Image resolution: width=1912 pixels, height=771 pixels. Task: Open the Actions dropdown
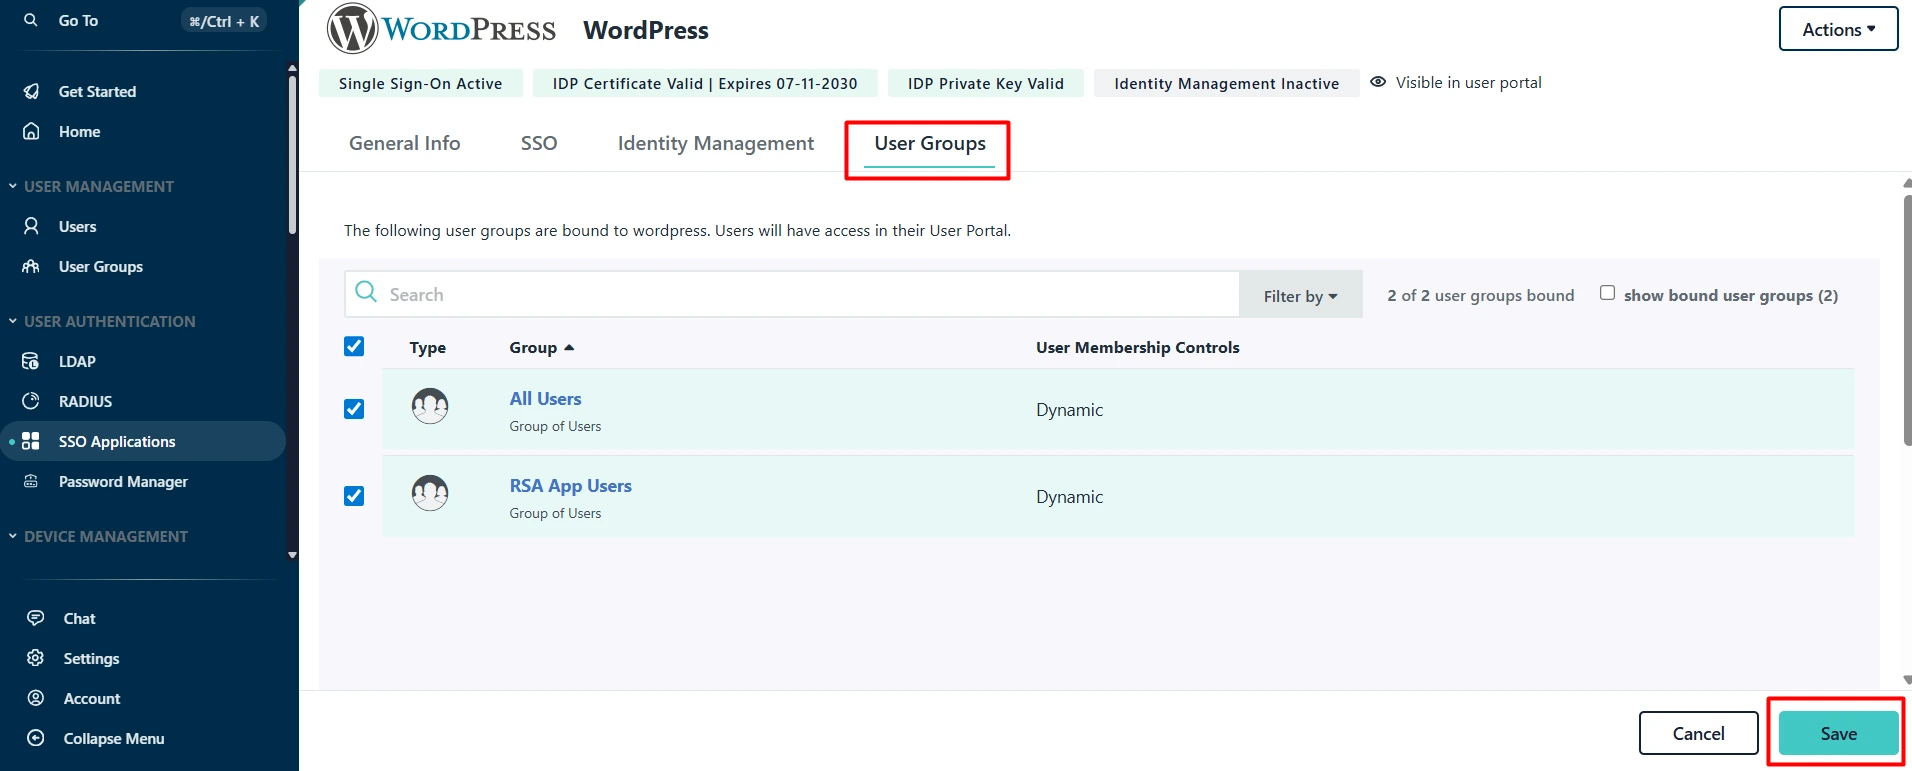[x=1838, y=29]
